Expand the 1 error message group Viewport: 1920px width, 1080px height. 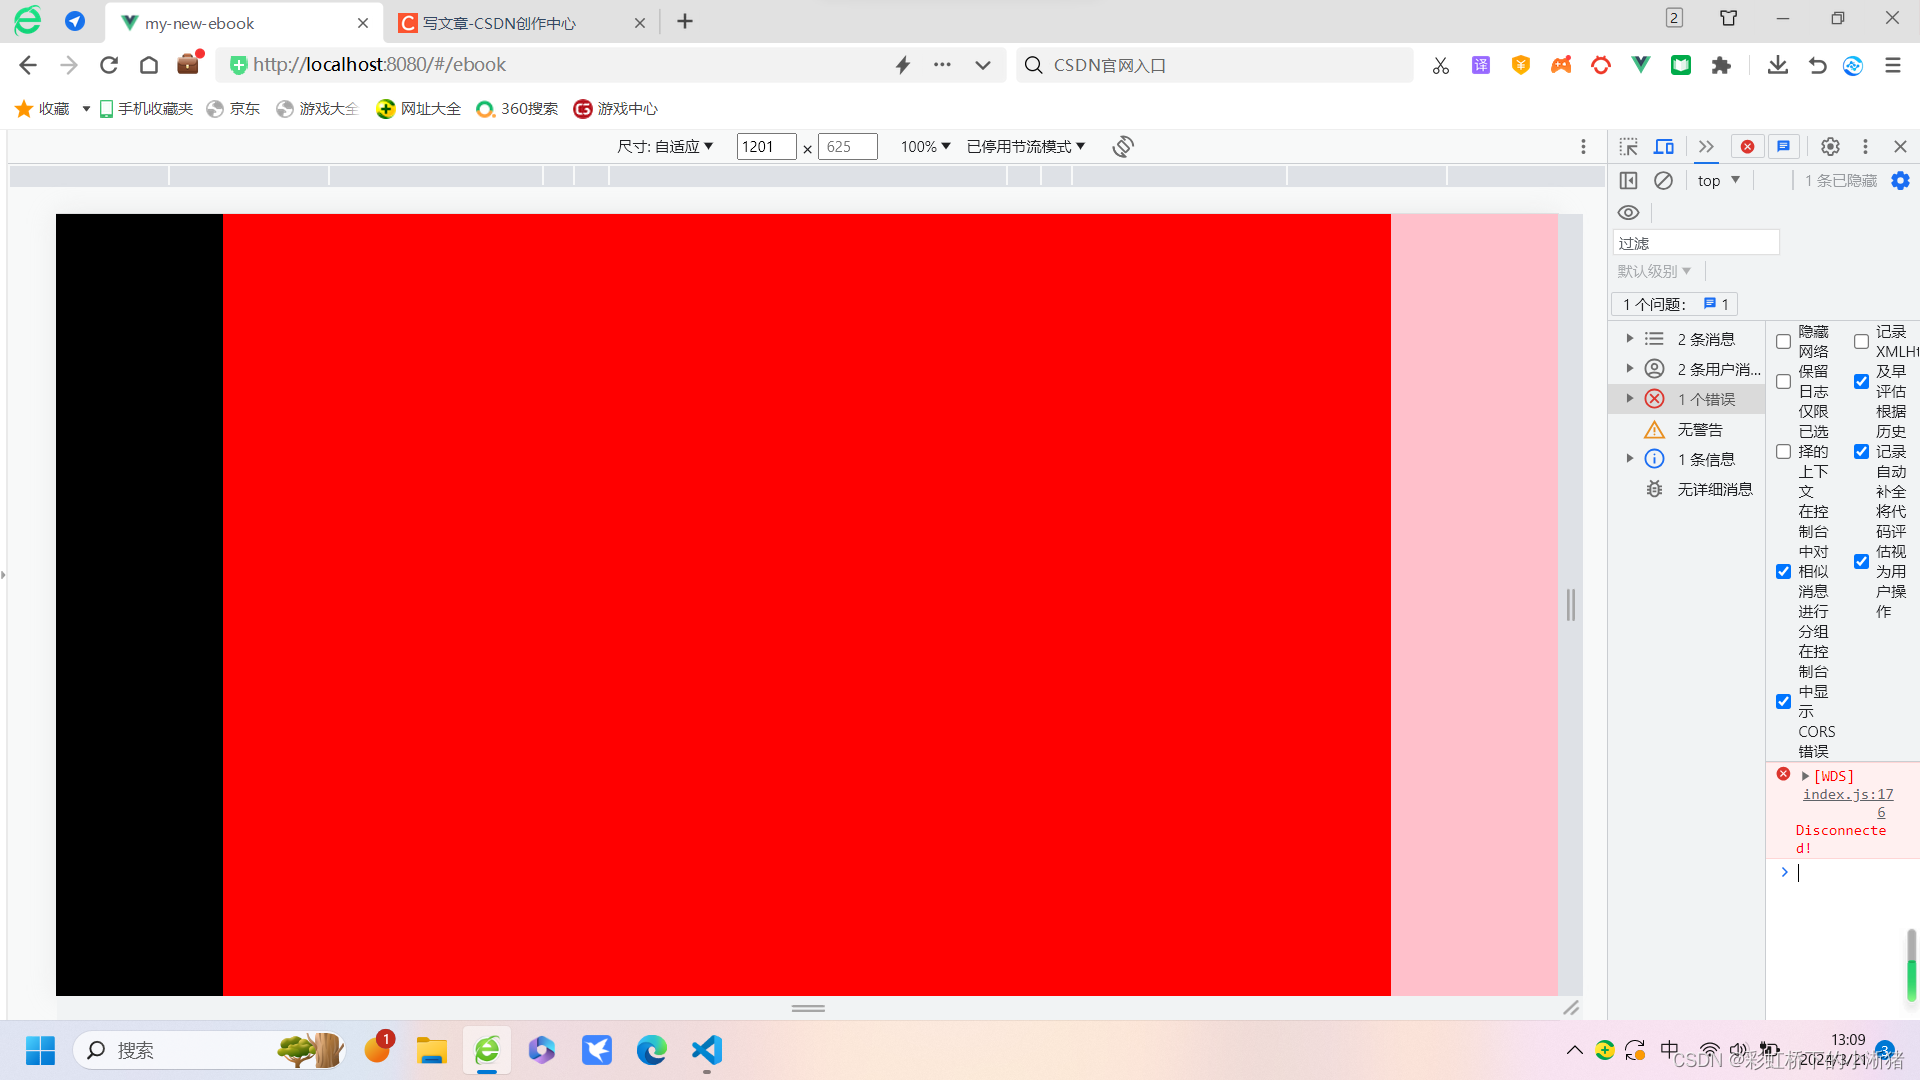coord(1630,399)
